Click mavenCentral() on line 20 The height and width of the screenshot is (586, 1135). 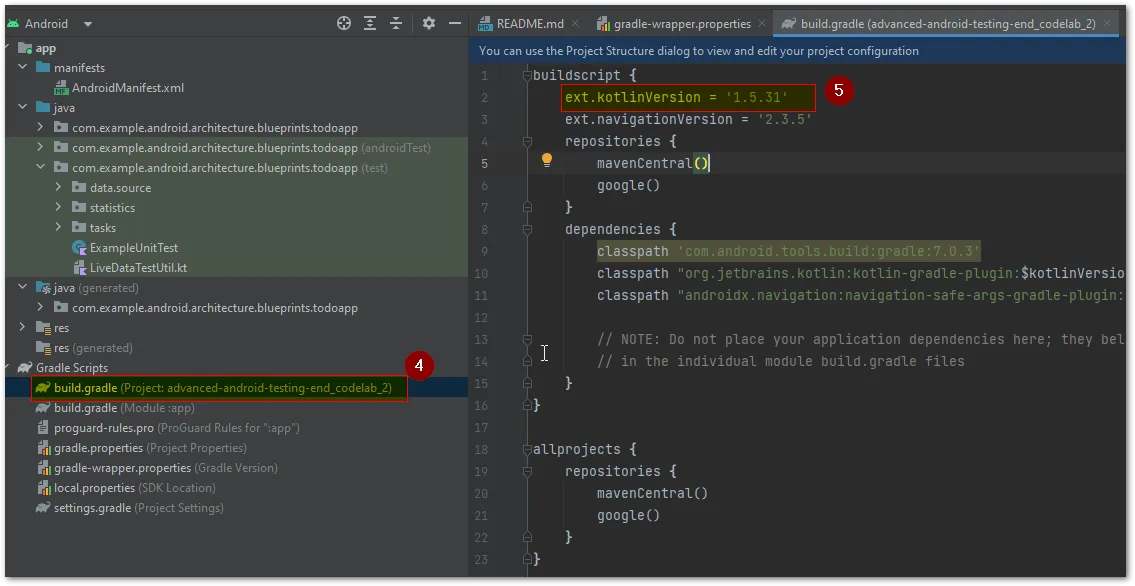(x=652, y=493)
